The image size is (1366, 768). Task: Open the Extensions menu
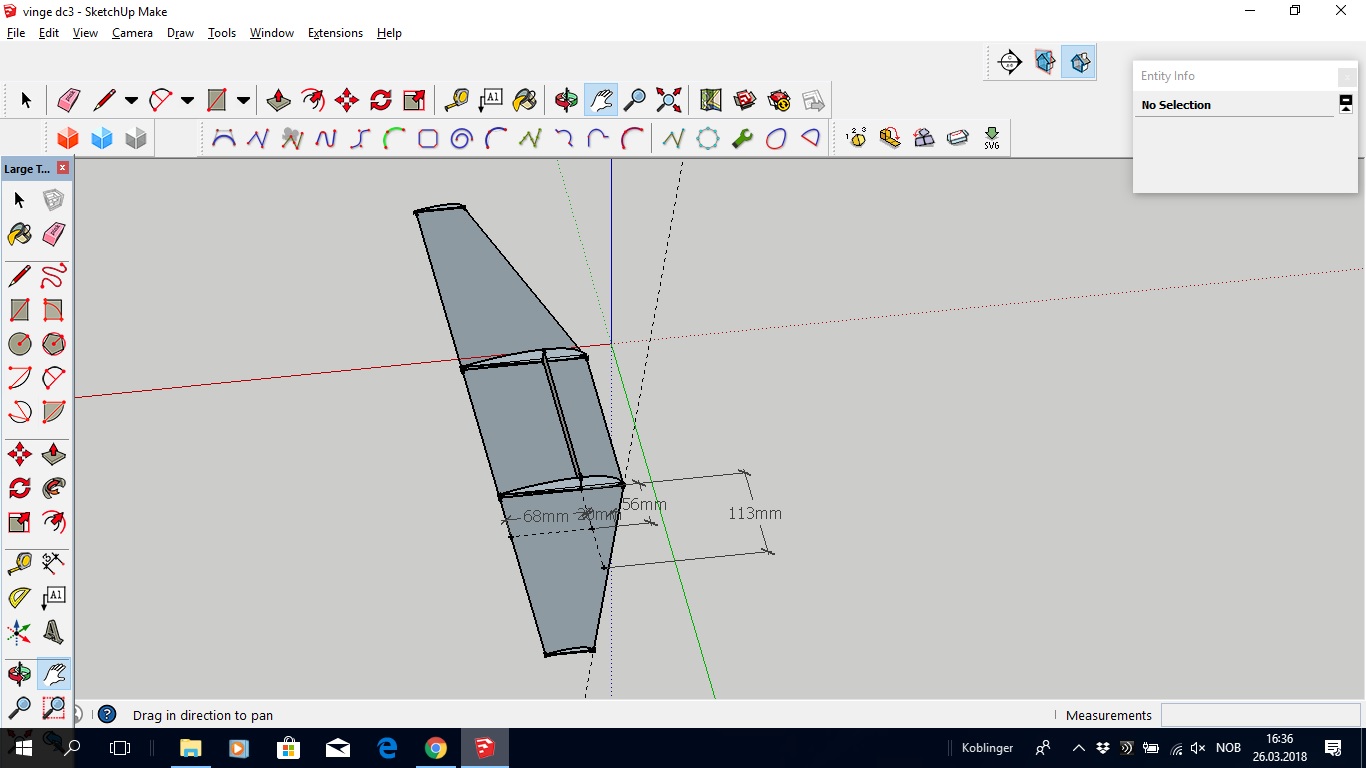coord(335,33)
